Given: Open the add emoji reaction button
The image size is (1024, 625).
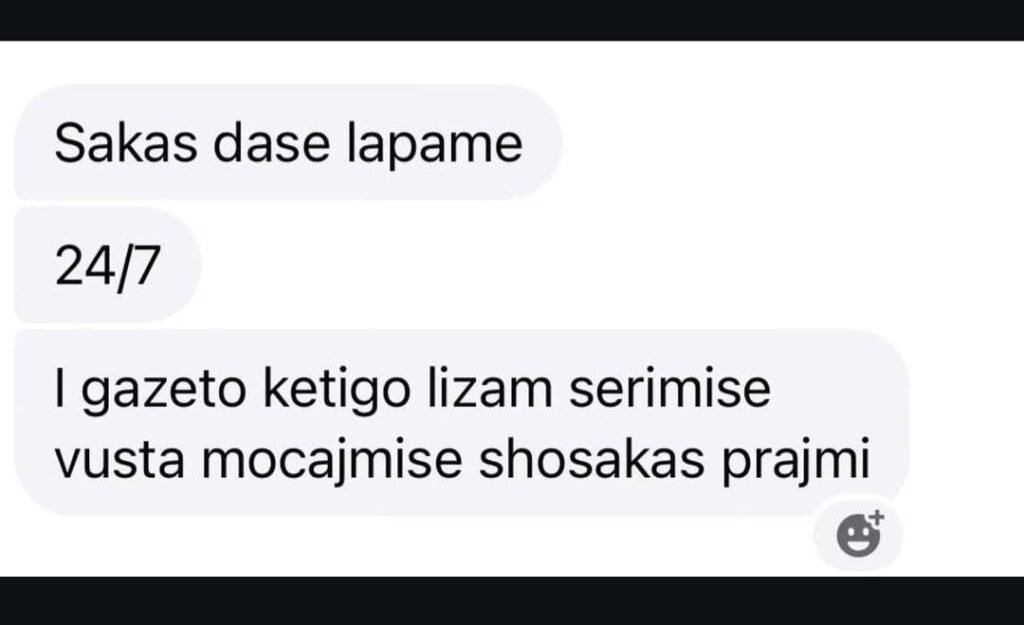Looking at the screenshot, I should pos(858,534).
